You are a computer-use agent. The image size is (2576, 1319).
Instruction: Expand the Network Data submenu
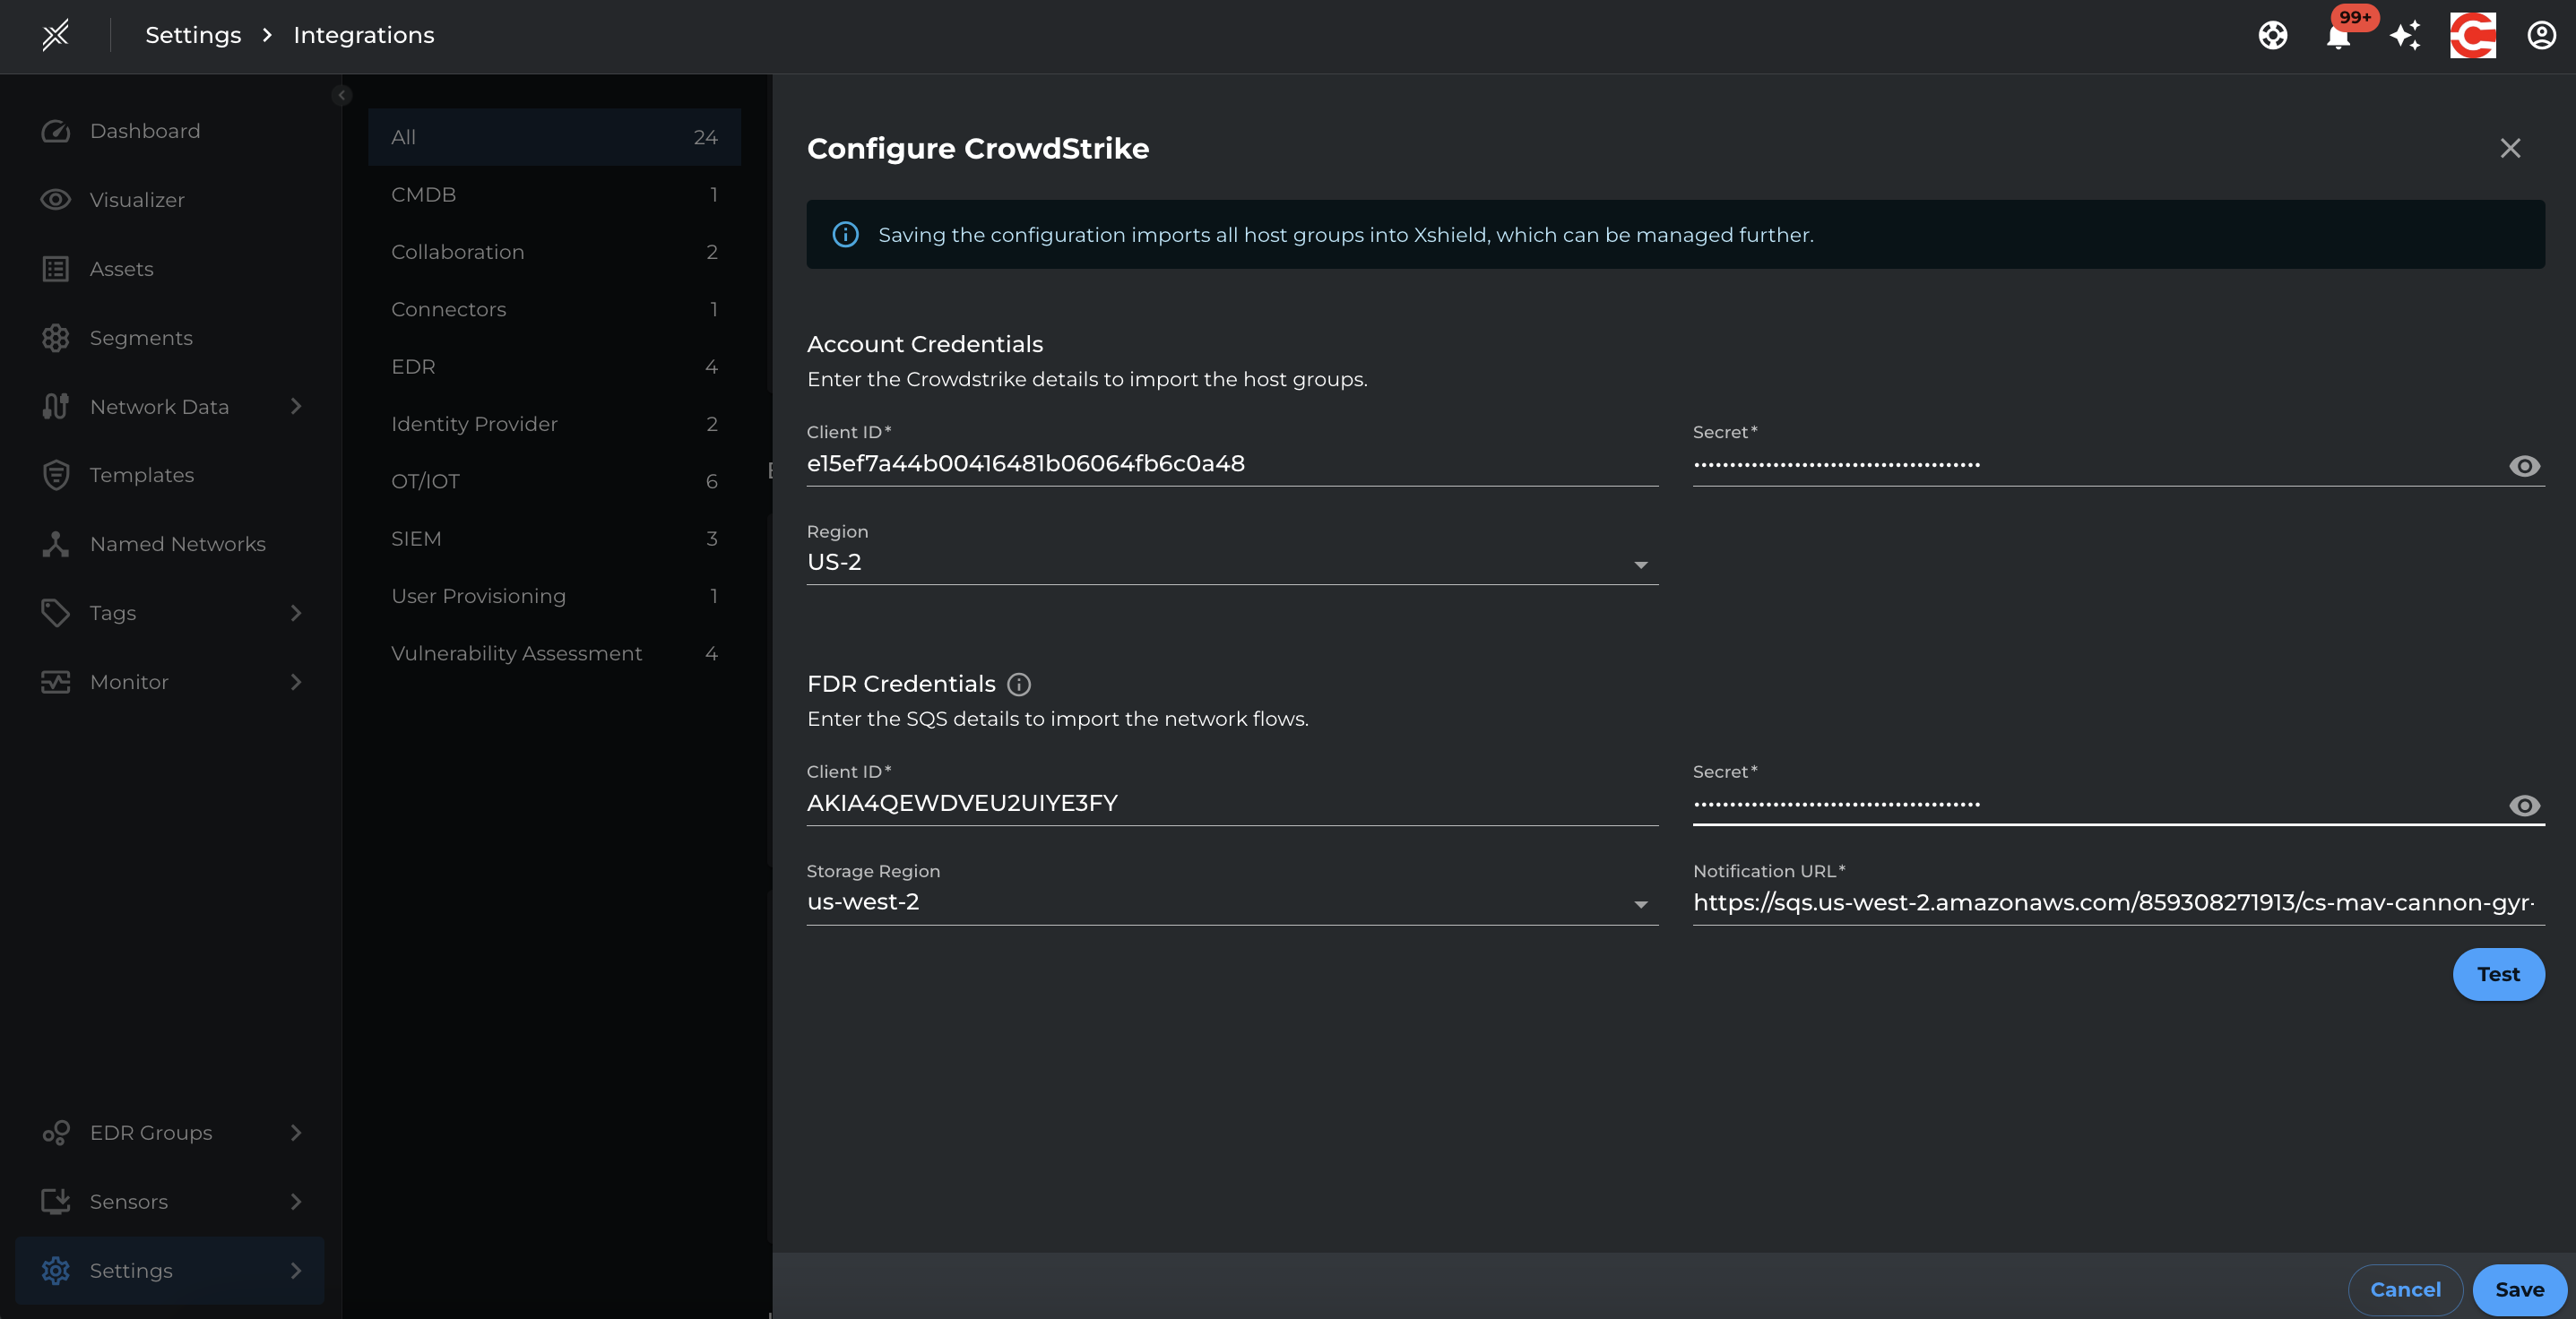tap(295, 406)
